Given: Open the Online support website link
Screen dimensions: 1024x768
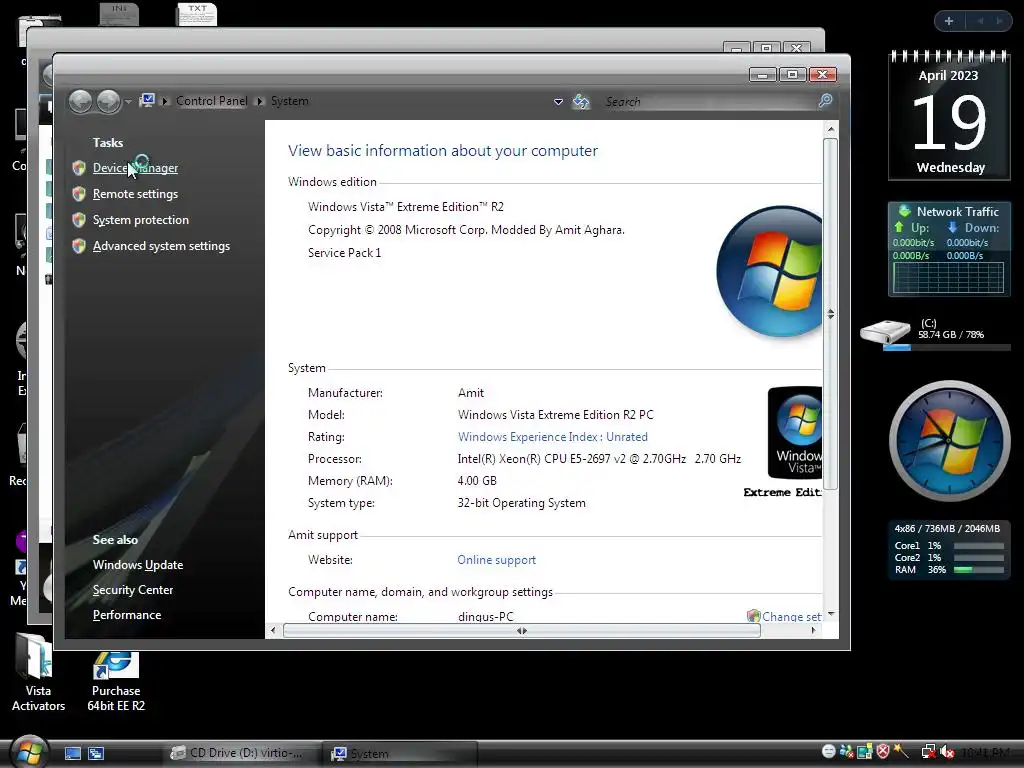Looking at the screenshot, I should tap(496, 560).
